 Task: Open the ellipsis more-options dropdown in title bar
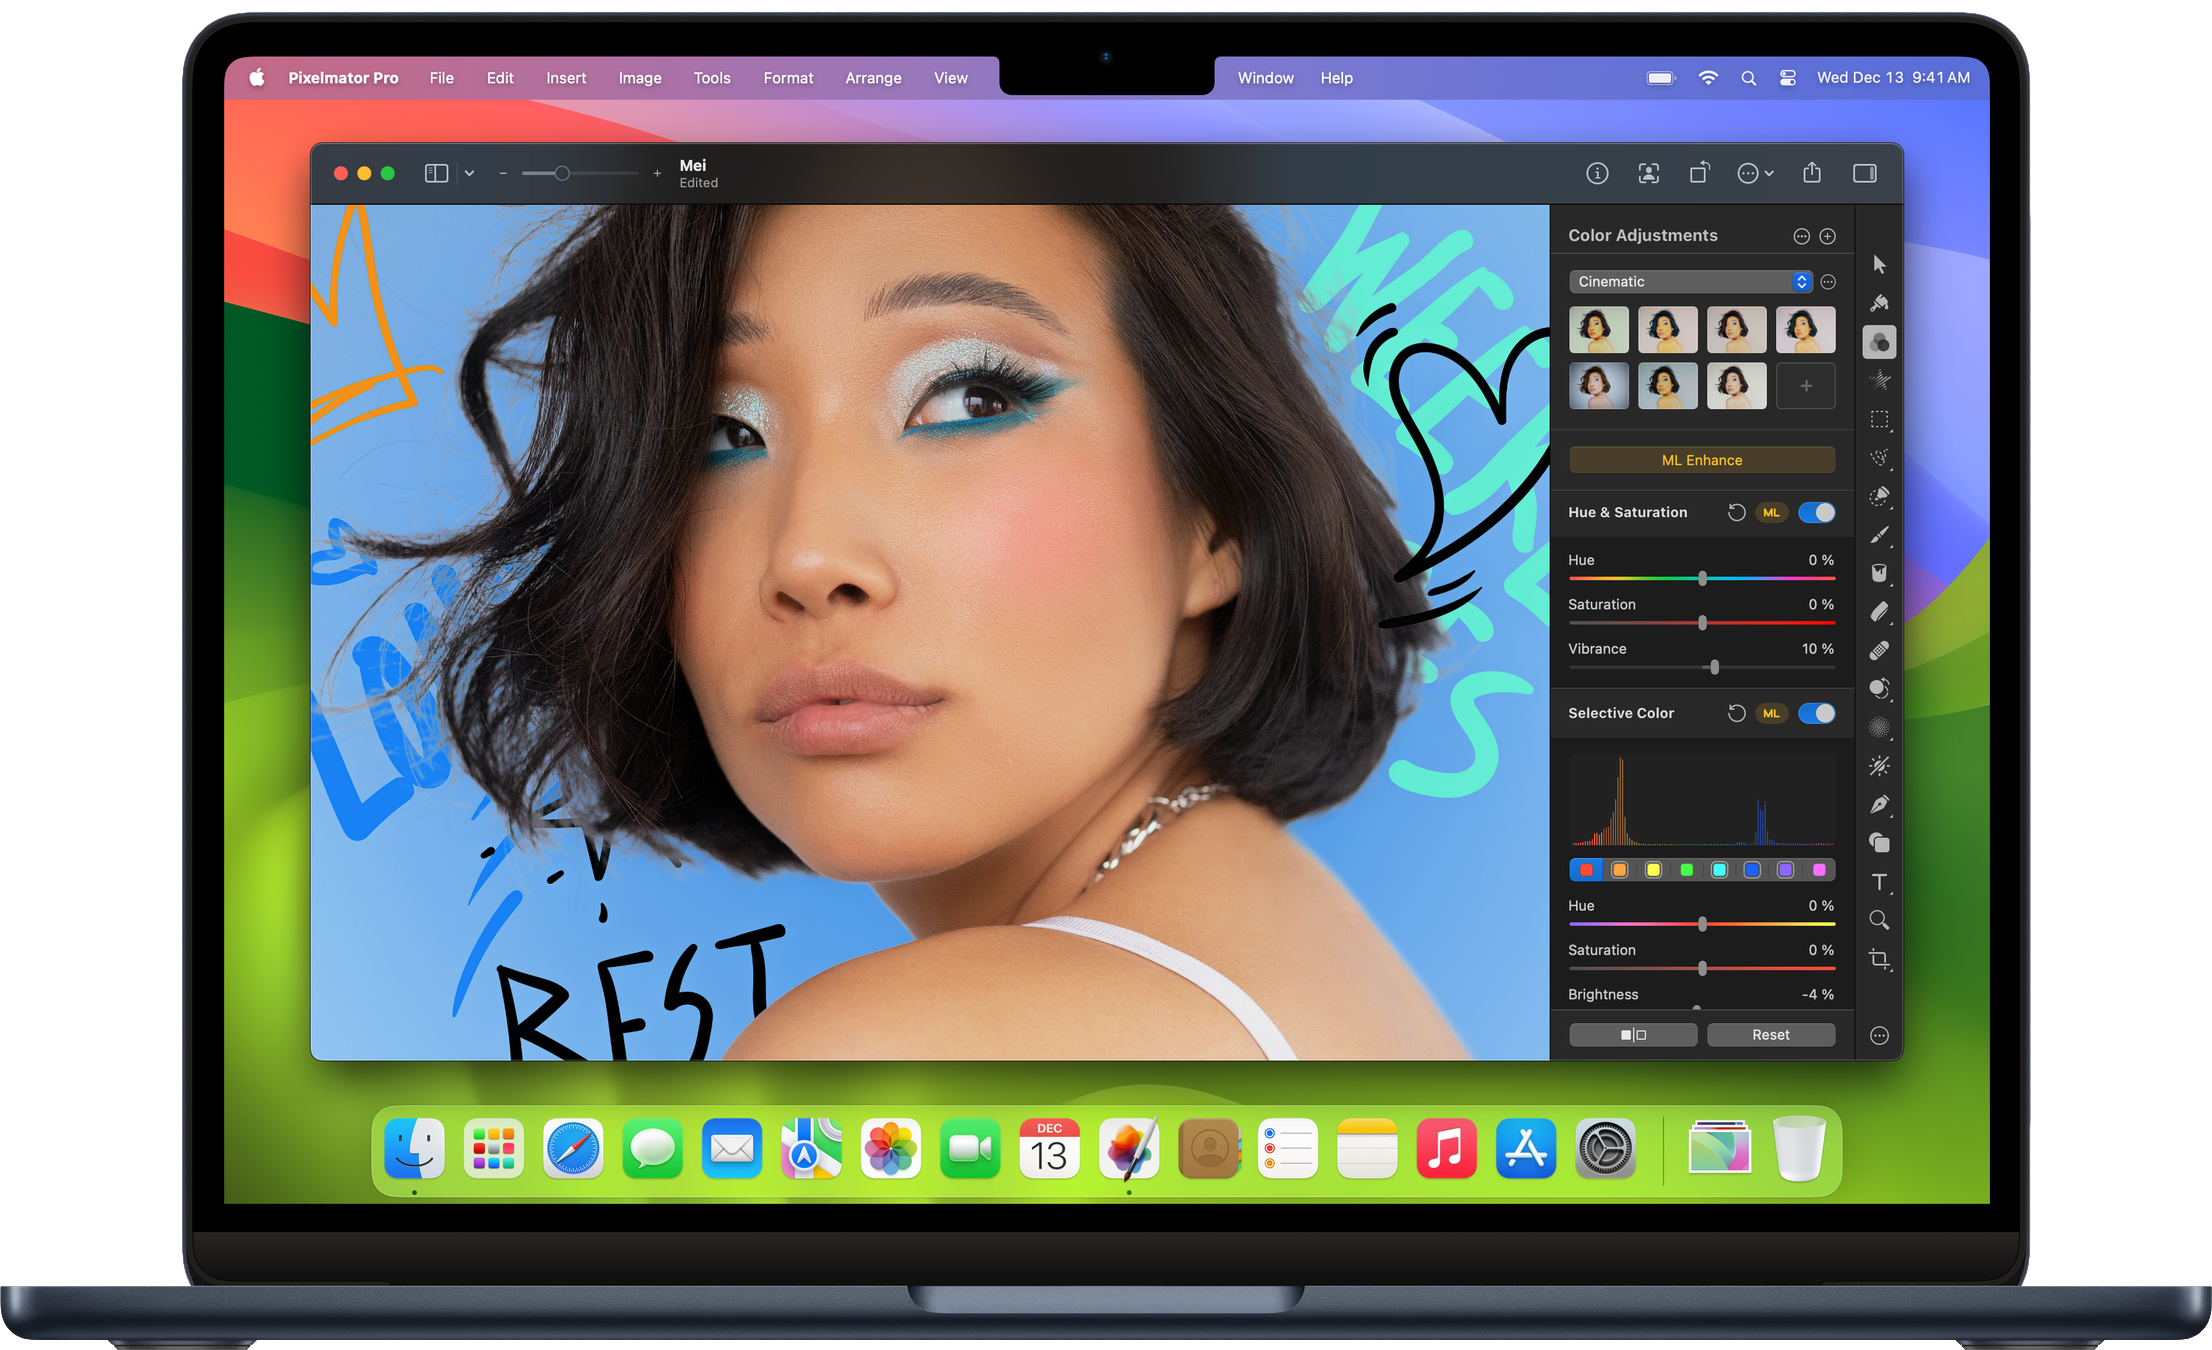click(1755, 173)
